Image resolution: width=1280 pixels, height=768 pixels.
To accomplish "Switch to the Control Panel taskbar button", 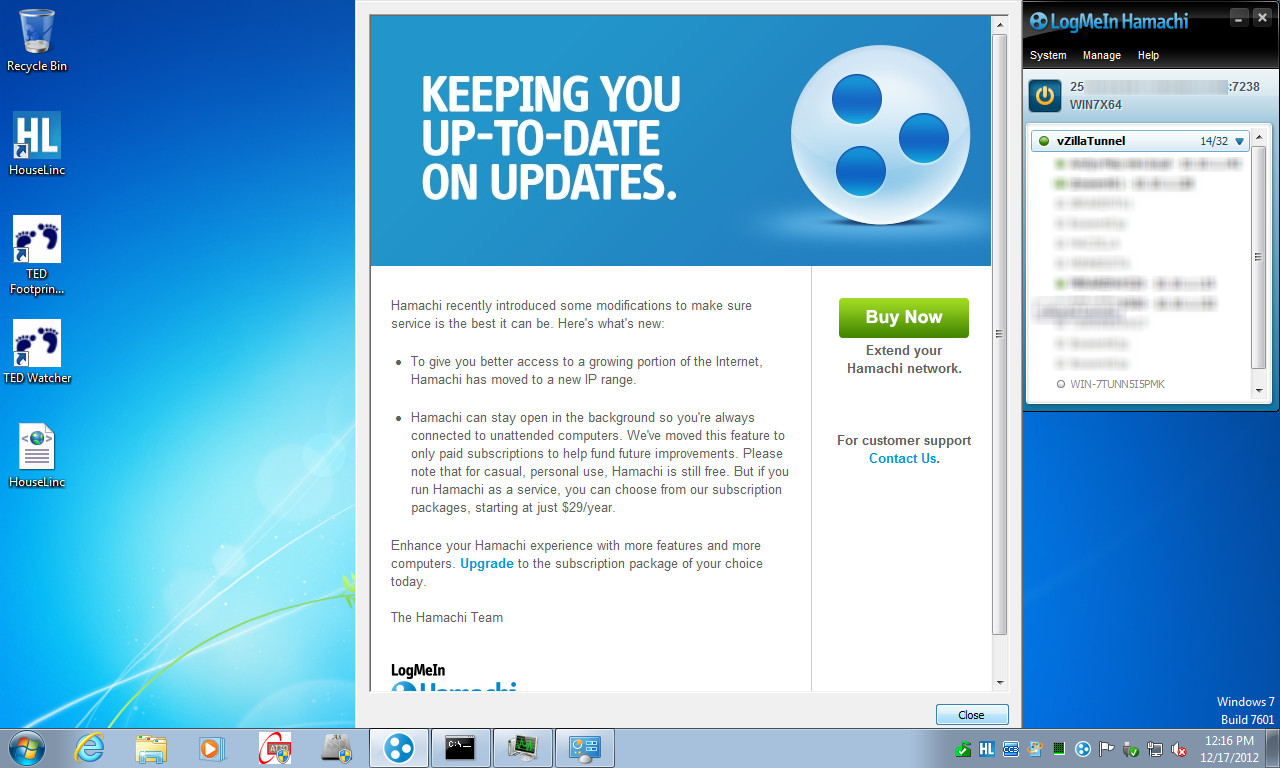I will [585, 748].
